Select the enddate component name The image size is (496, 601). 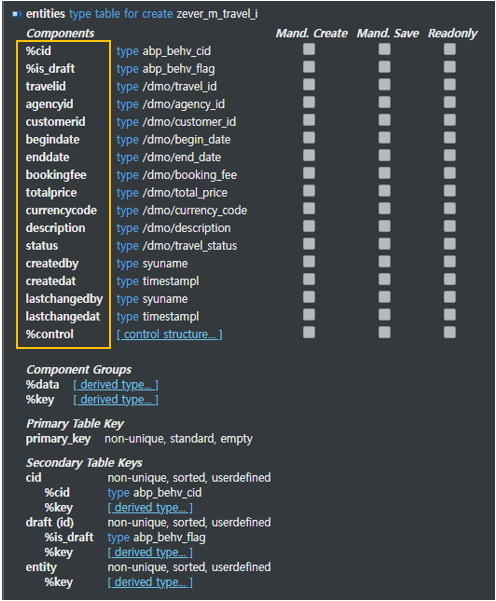coord(48,157)
